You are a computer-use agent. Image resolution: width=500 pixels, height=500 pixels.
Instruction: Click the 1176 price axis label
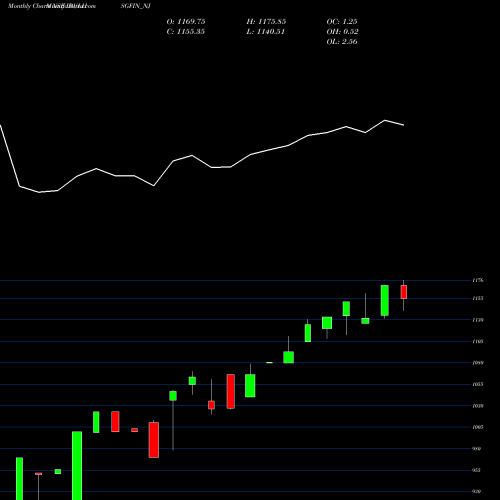(478, 280)
